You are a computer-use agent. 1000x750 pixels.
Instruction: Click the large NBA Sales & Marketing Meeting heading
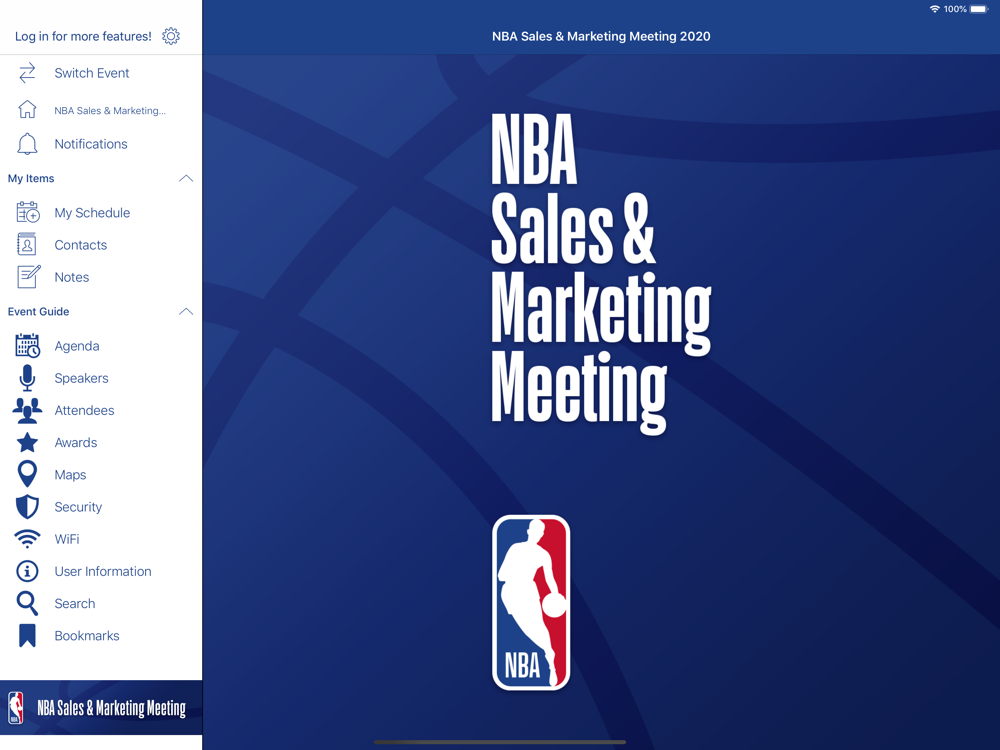pos(601,273)
